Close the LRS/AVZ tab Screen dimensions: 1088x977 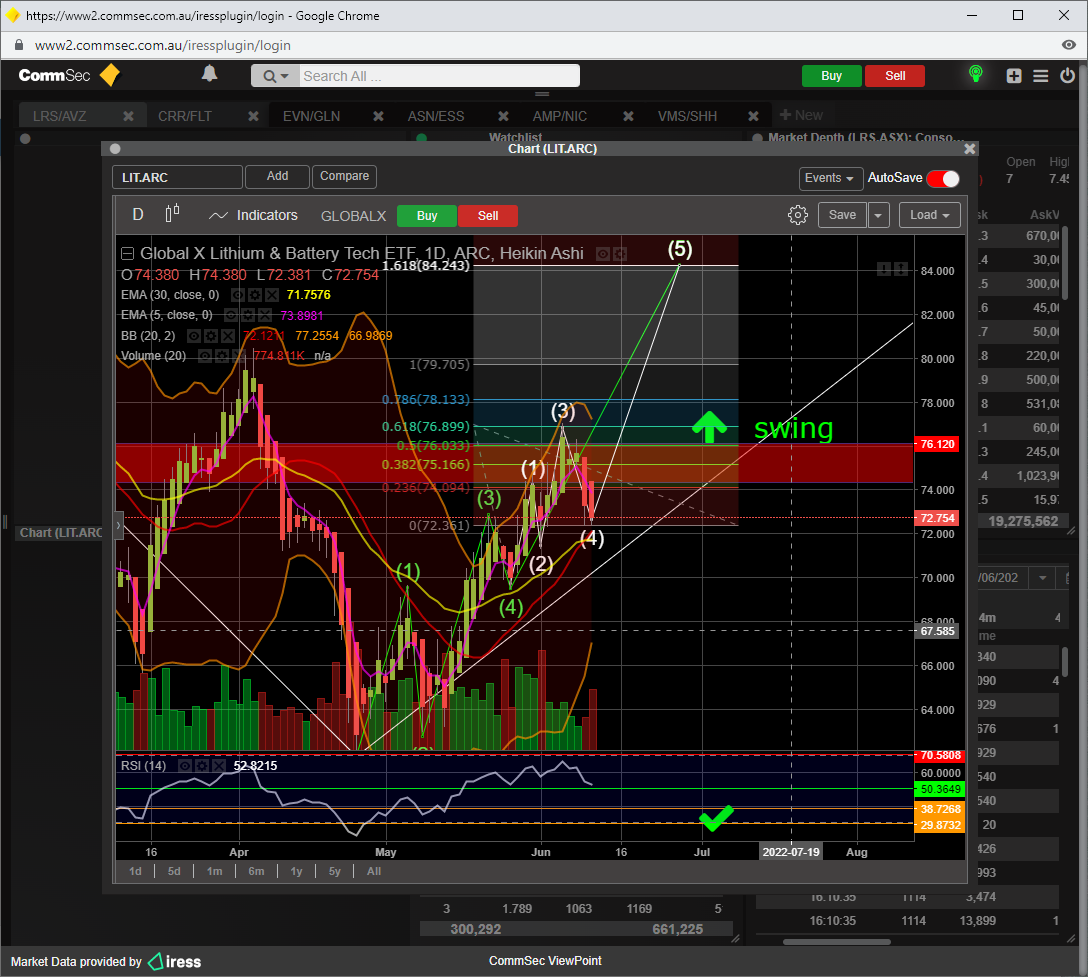pos(128,116)
